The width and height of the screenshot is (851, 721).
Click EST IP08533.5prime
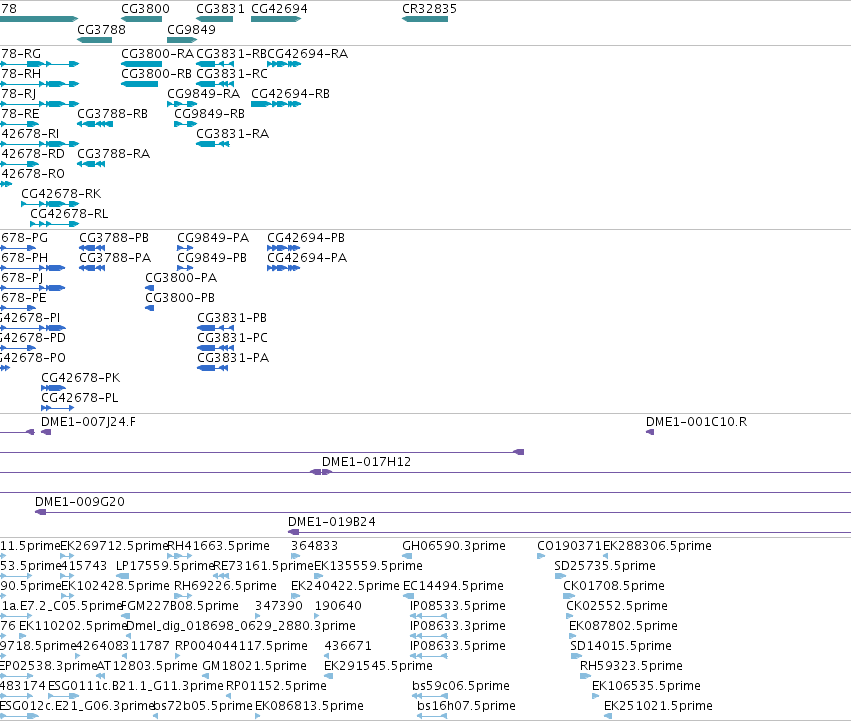429,616
